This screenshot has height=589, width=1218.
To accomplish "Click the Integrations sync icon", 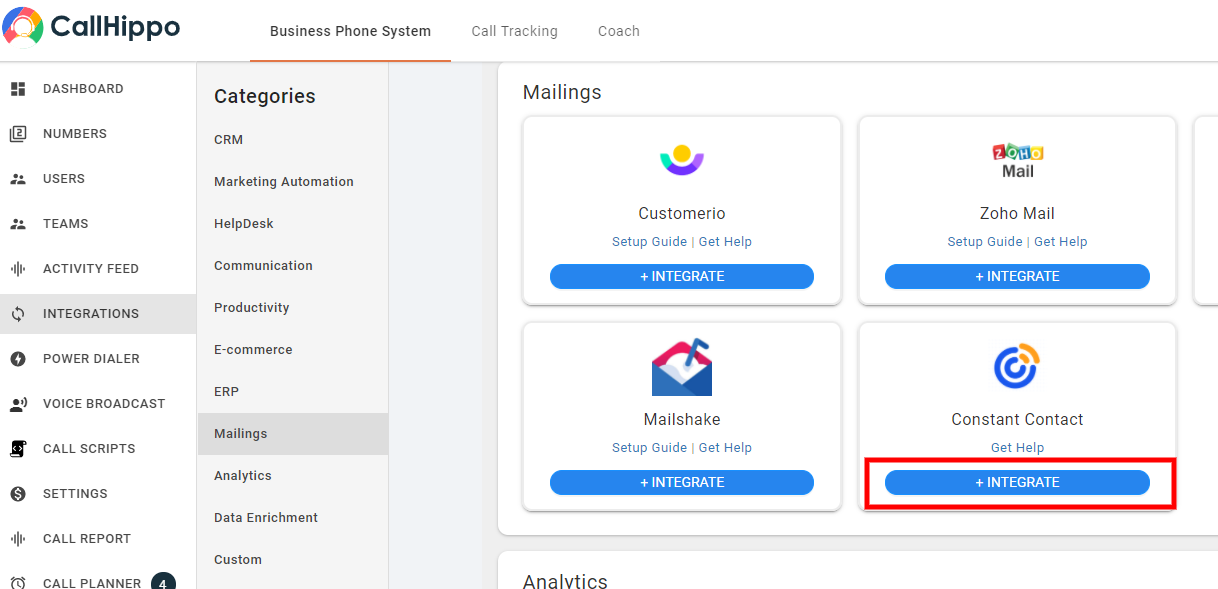I will [x=17, y=314].
